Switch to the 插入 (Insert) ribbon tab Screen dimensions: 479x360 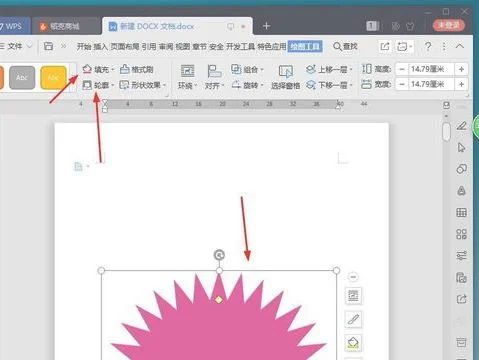point(100,46)
